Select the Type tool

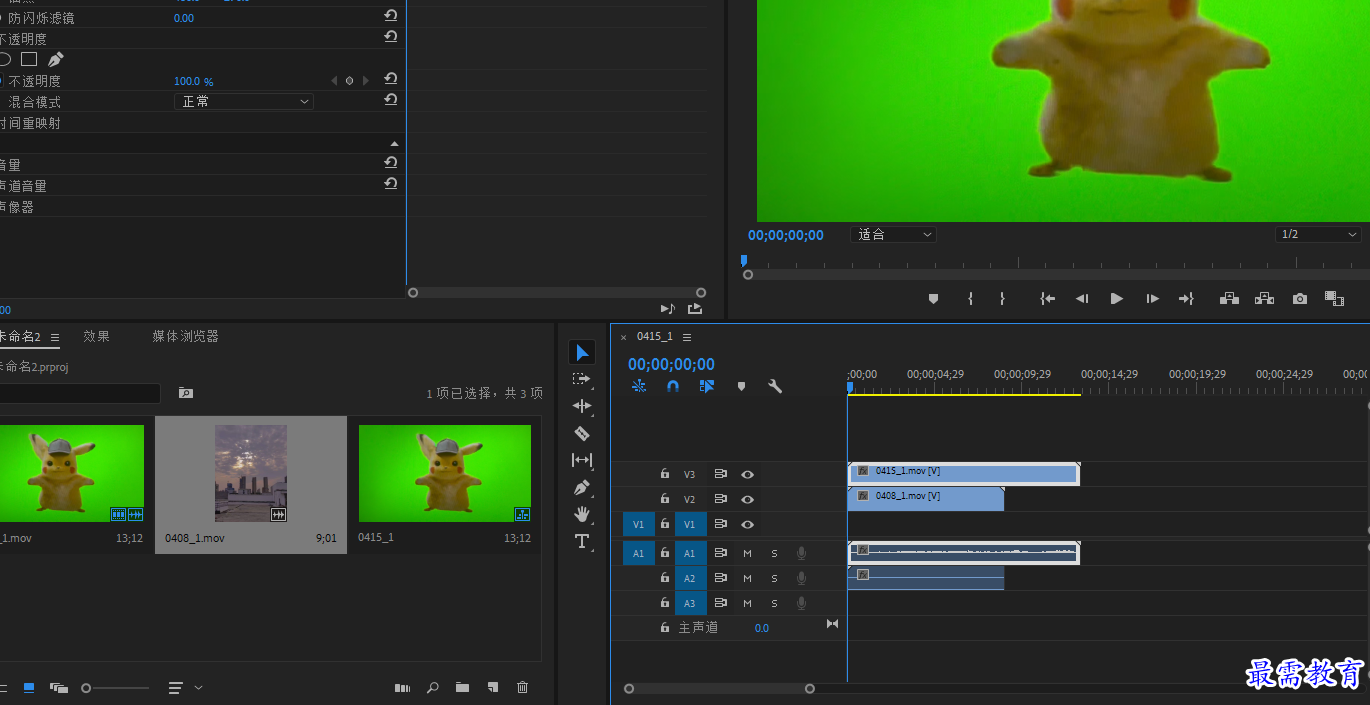point(582,541)
